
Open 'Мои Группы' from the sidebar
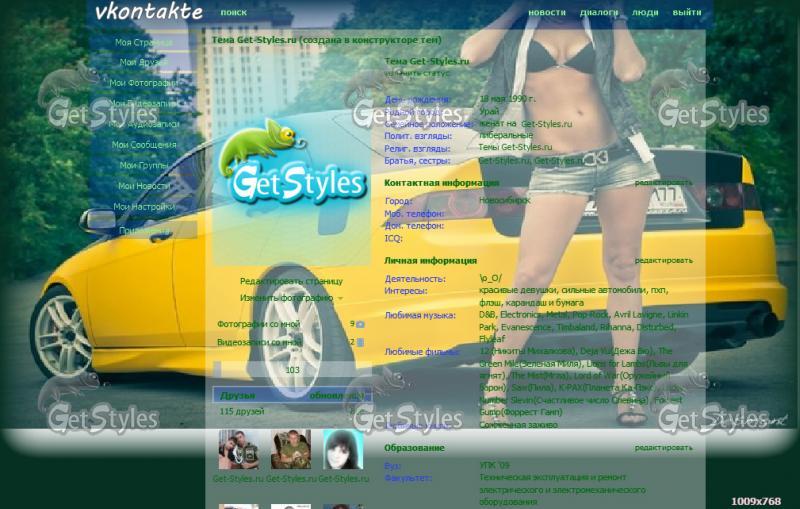click(144, 166)
